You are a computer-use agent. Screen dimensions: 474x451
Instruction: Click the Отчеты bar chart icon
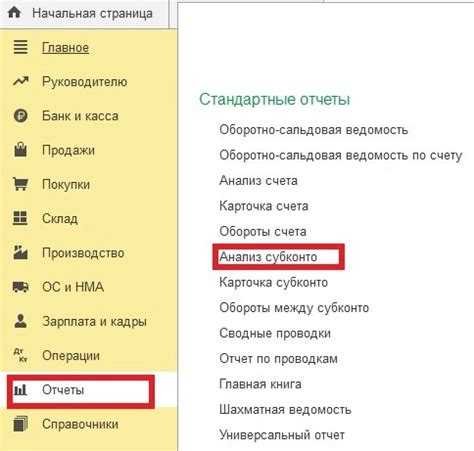[x=21, y=390]
